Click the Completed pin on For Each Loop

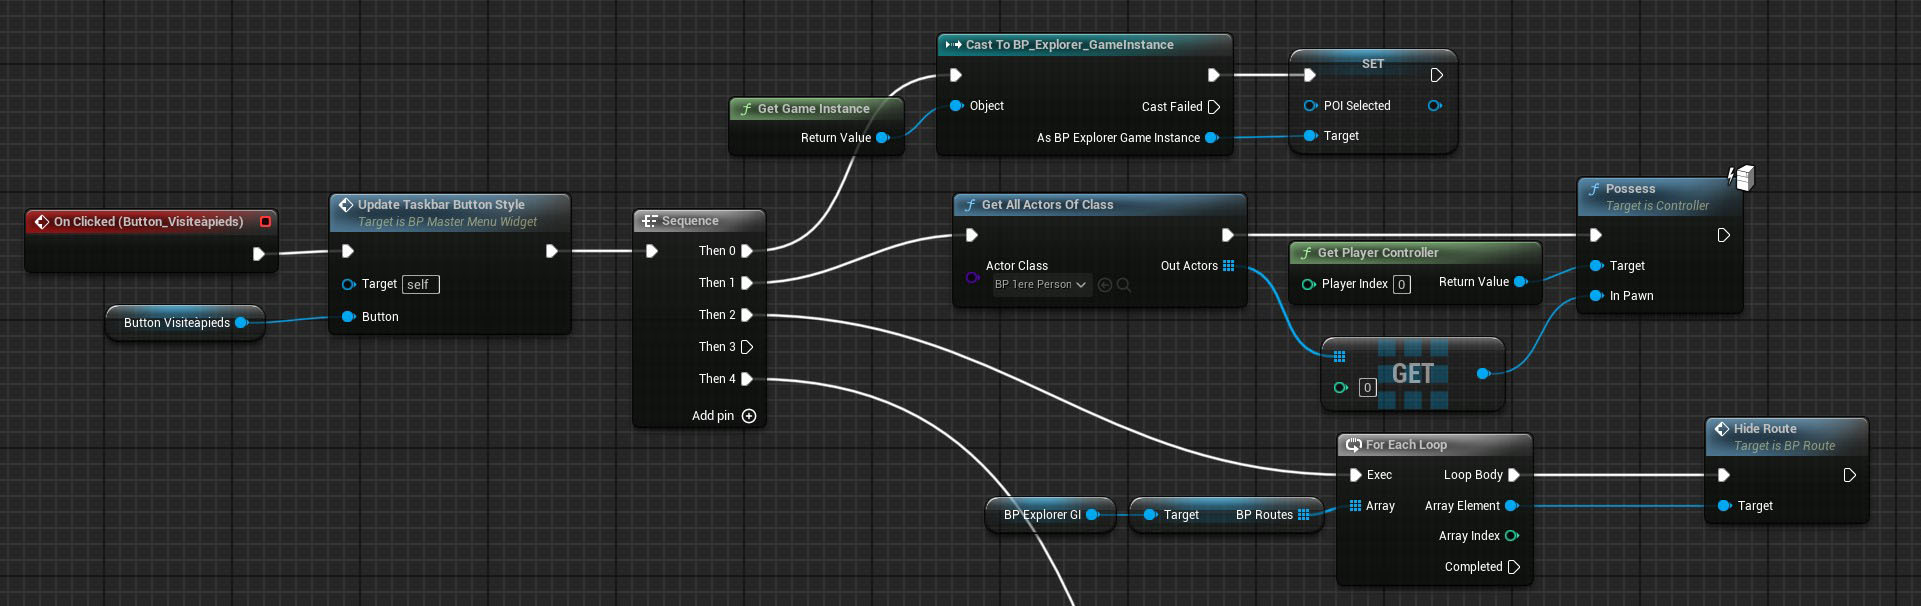pyautogui.click(x=1513, y=567)
